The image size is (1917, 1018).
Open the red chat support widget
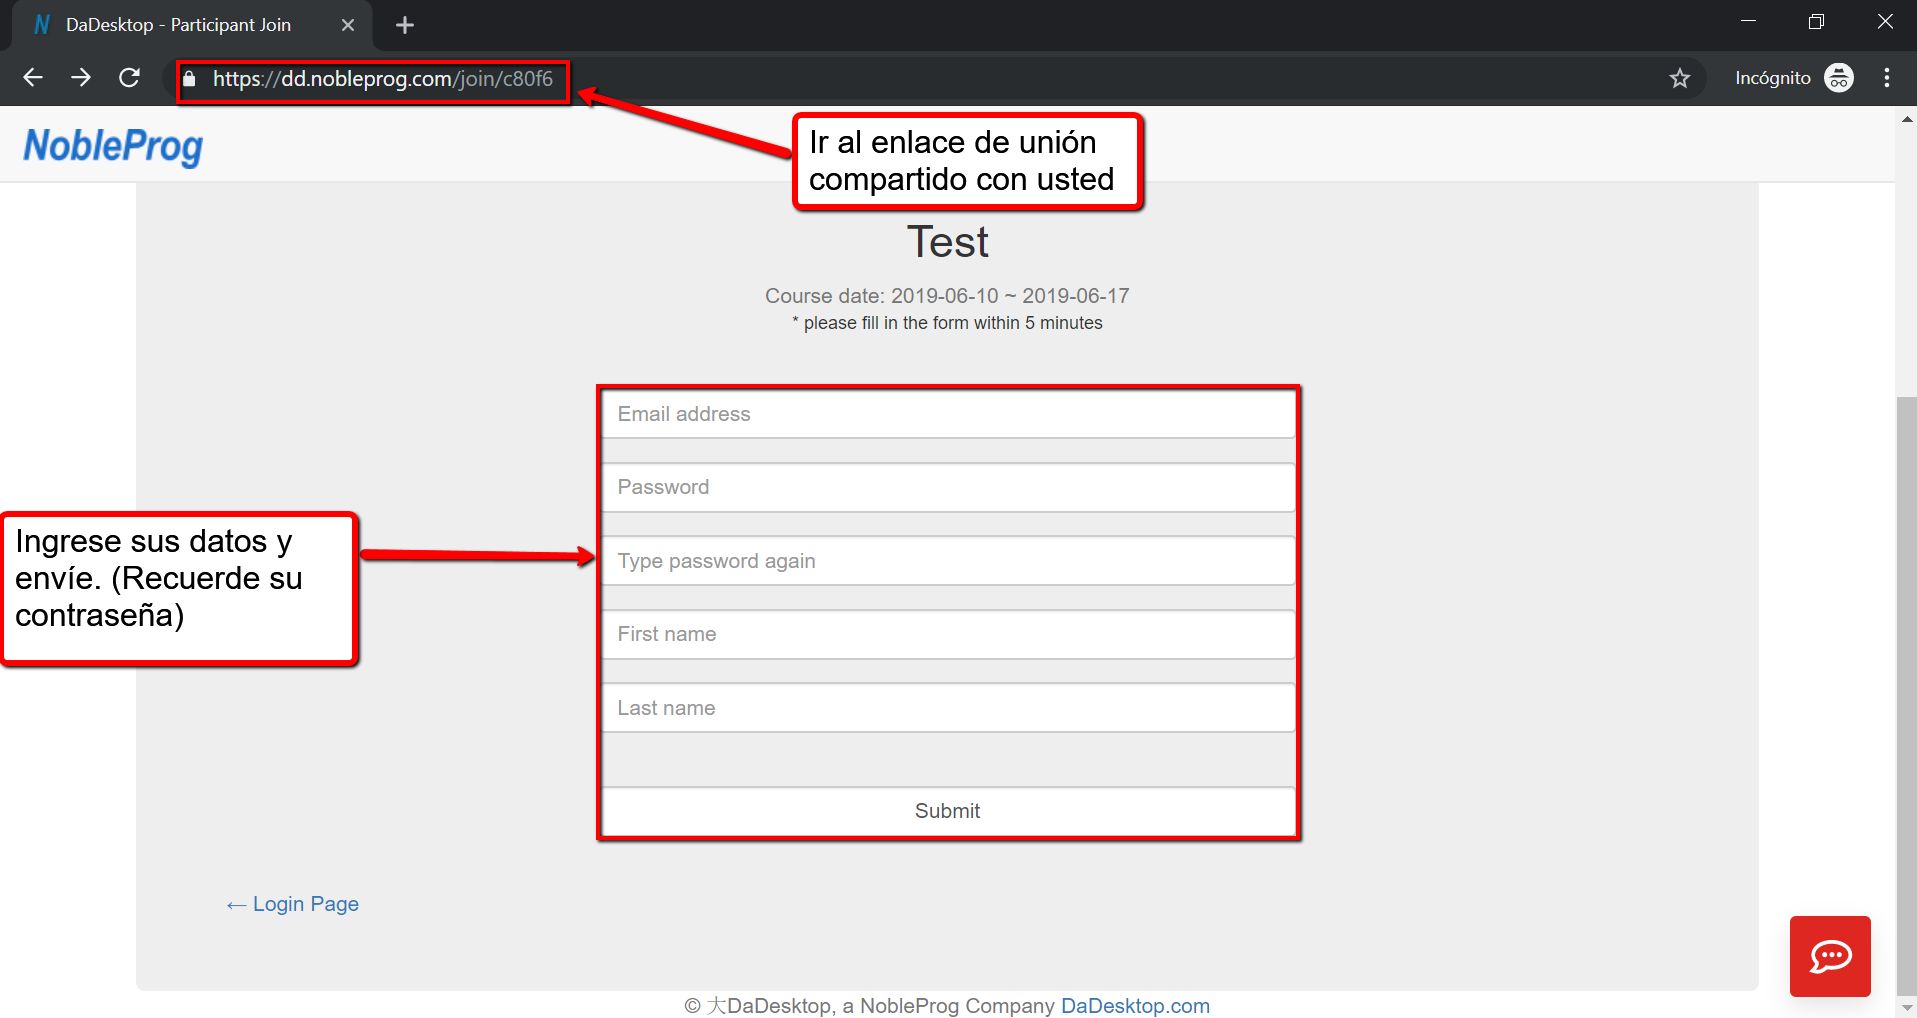point(1829,956)
